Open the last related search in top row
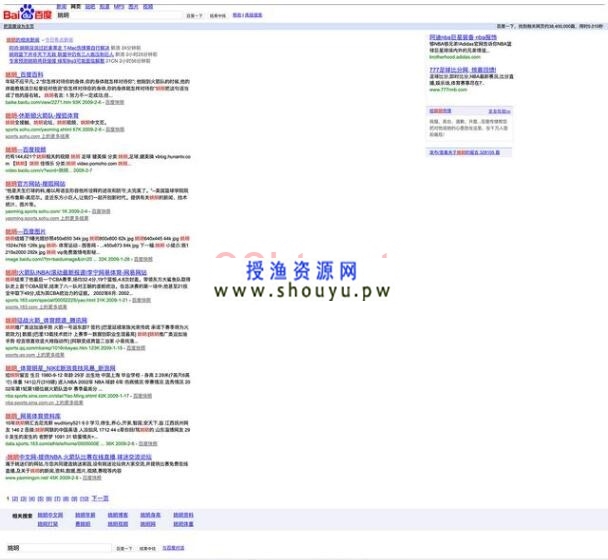This screenshot has height=560, width=608. tap(183, 515)
